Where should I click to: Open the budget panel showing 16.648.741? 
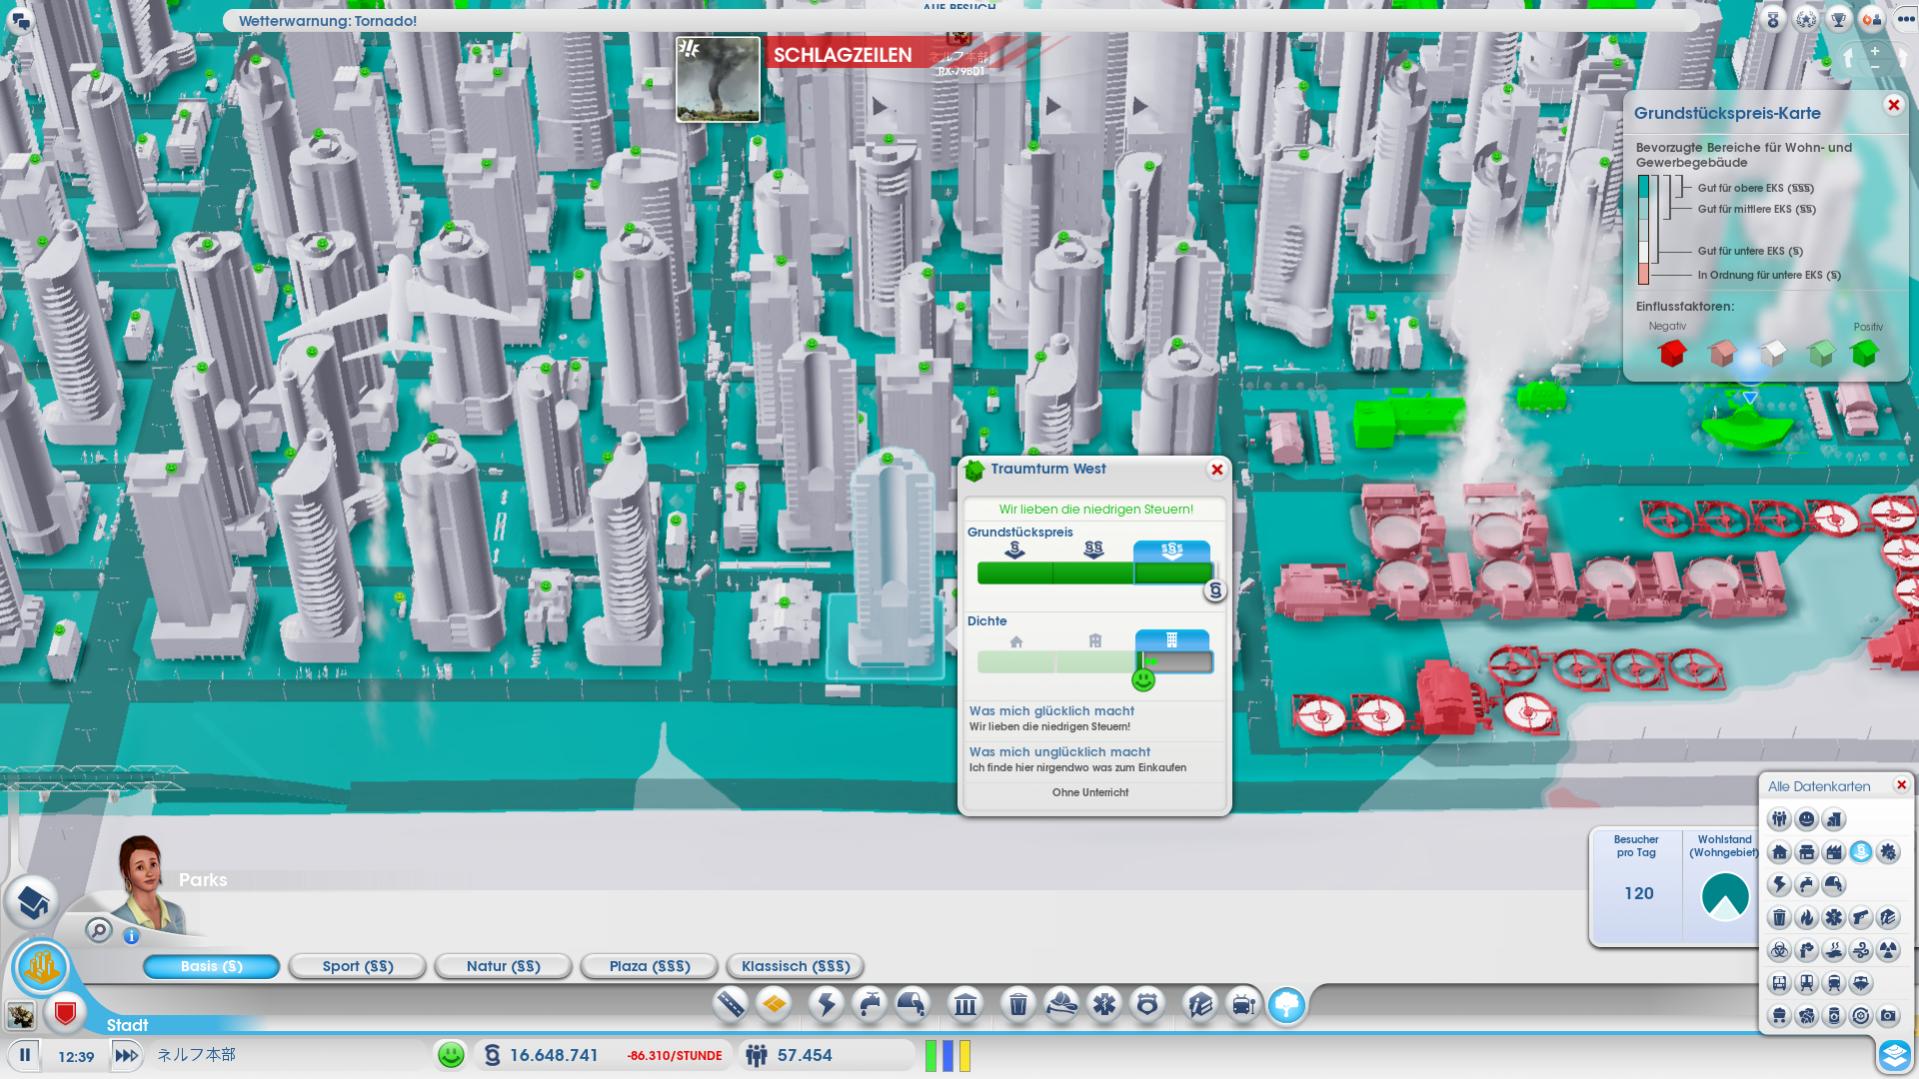[603, 1055]
